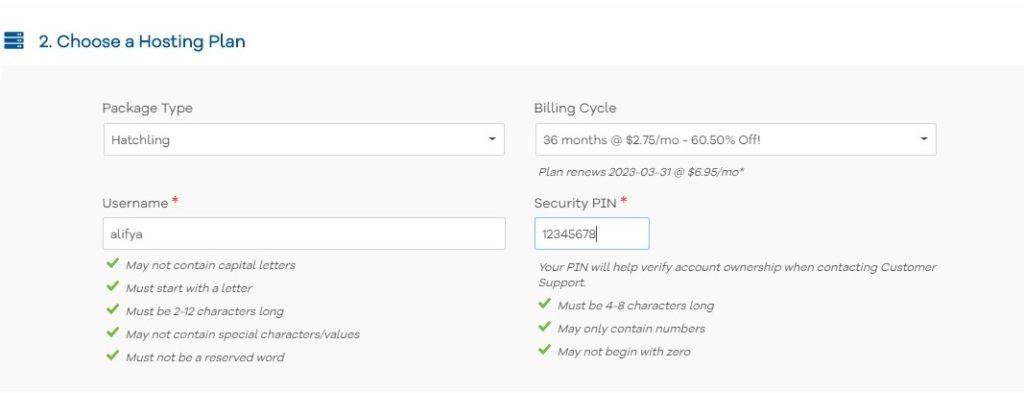Click the Billing Cycle label
This screenshot has width=1024, height=393.
[575, 108]
